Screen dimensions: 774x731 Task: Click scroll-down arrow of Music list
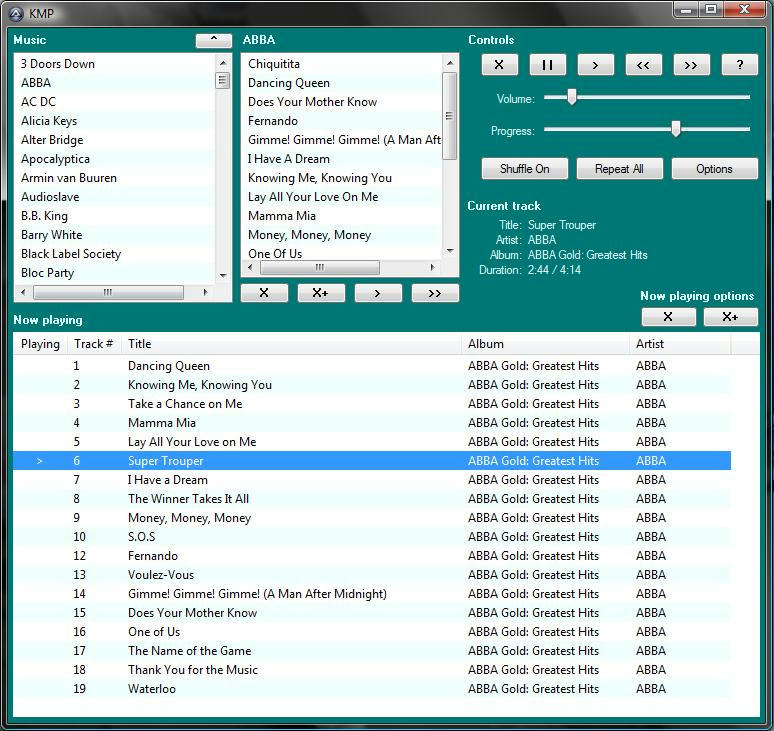point(223,275)
